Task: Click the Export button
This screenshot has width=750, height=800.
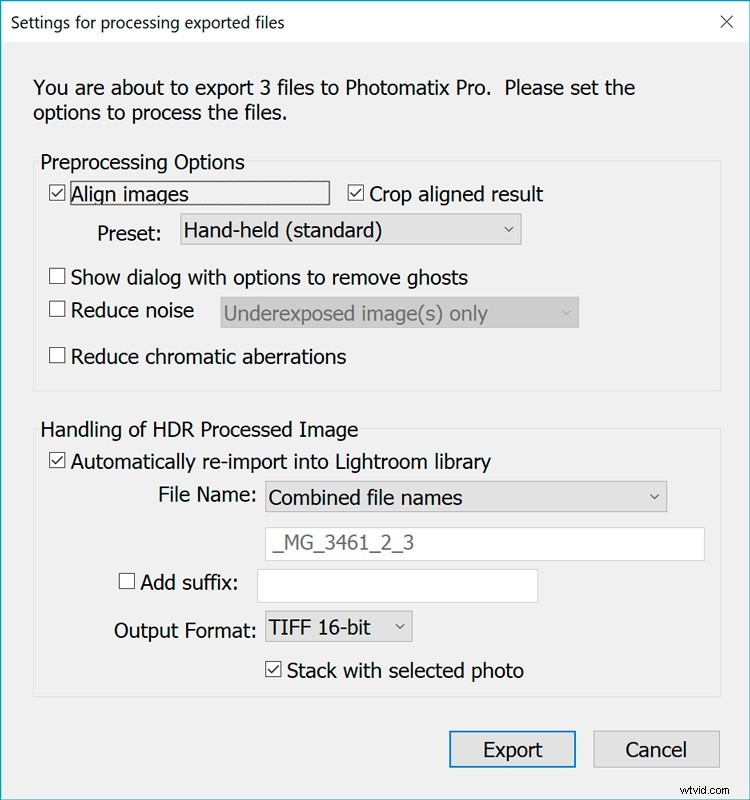Action: pos(513,749)
